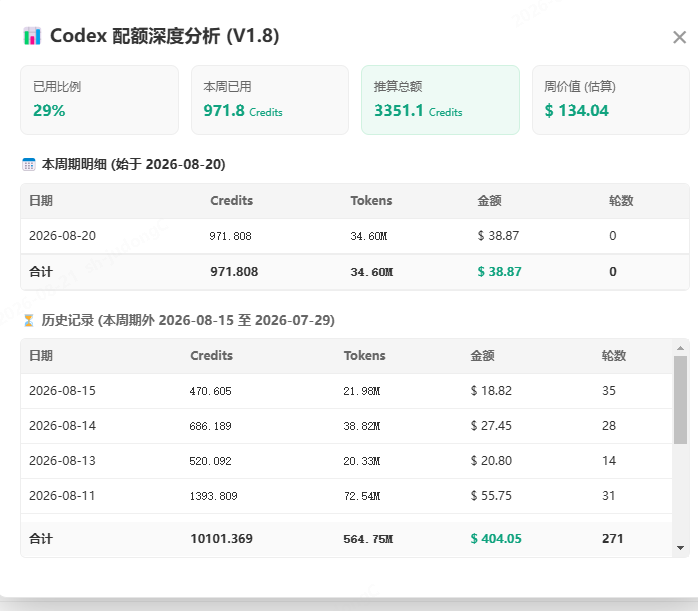The height and width of the screenshot is (611, 698).
Task: Click the calendar icon for current period details
Action: (x=29, y=164)
